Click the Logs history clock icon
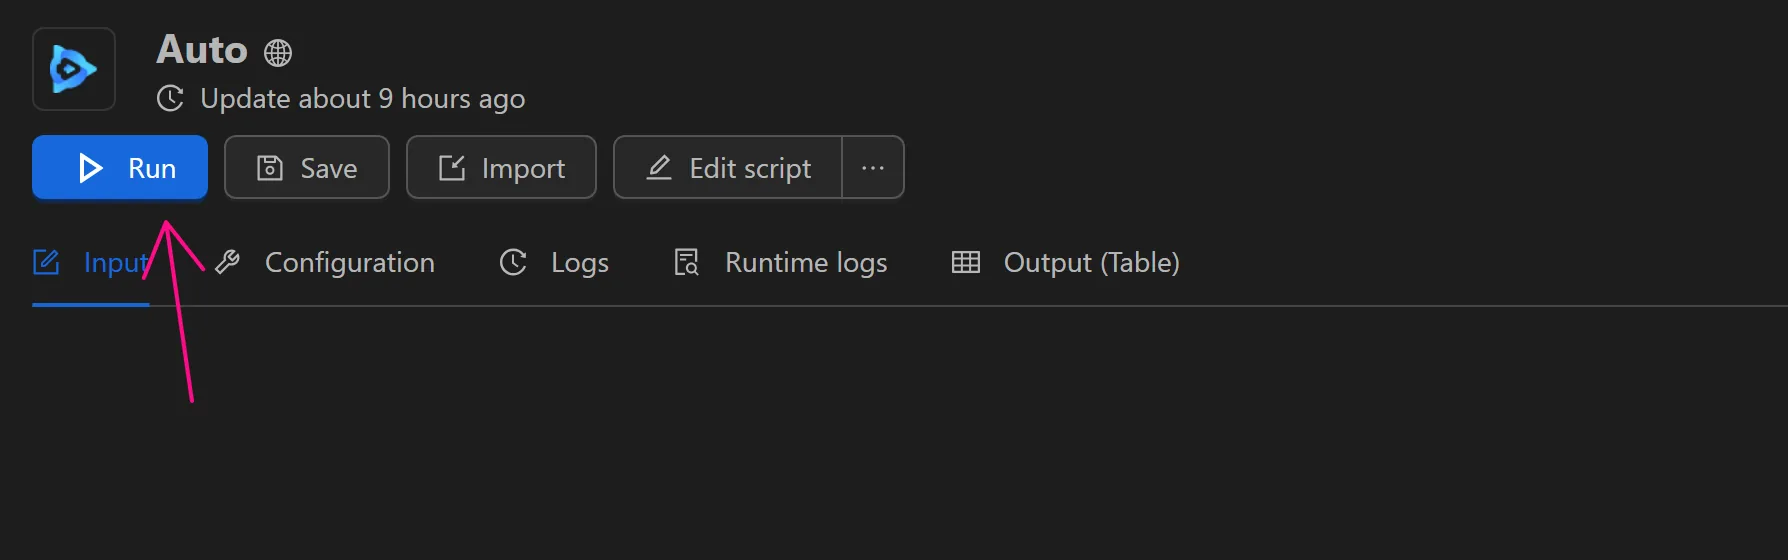 513,263
